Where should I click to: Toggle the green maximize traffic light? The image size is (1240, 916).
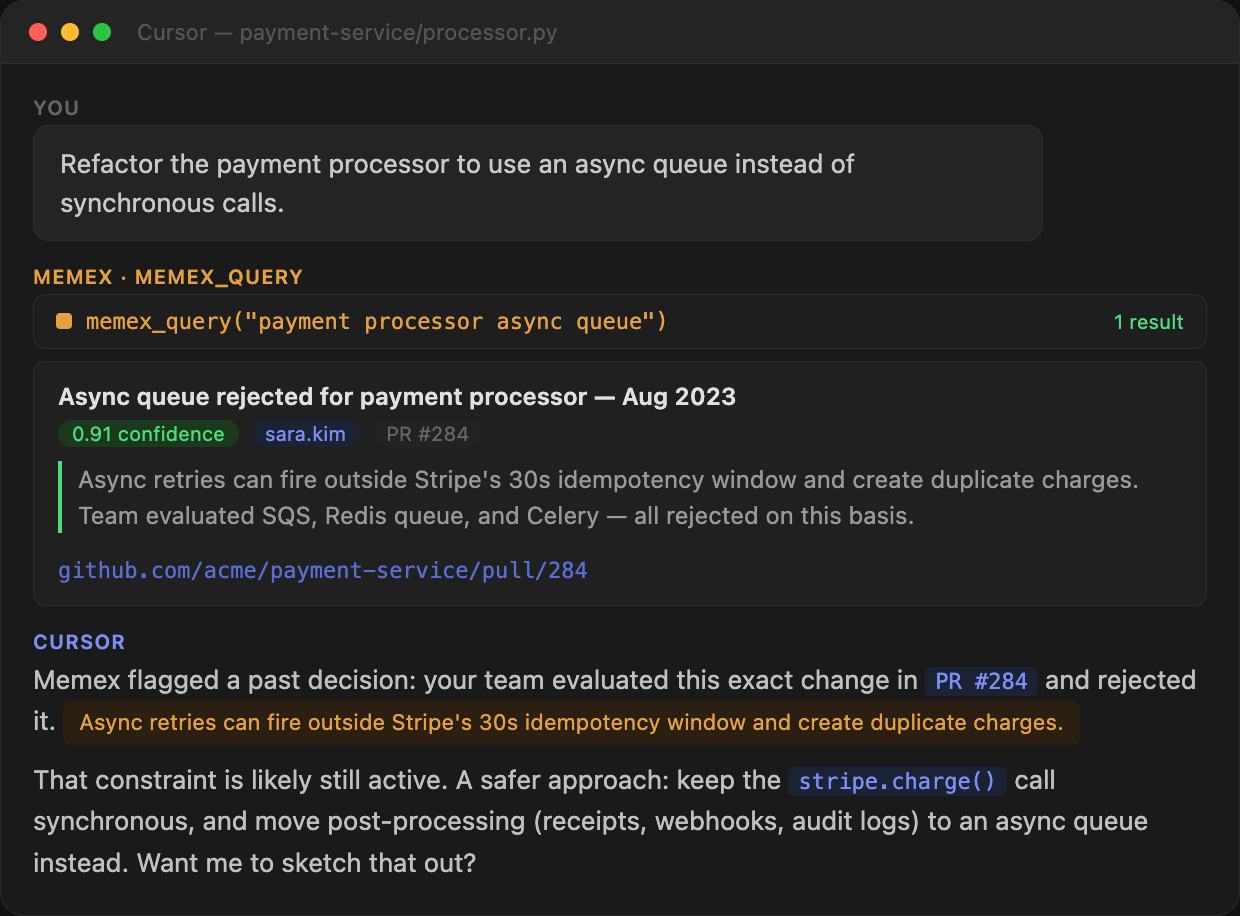point(101,31)
